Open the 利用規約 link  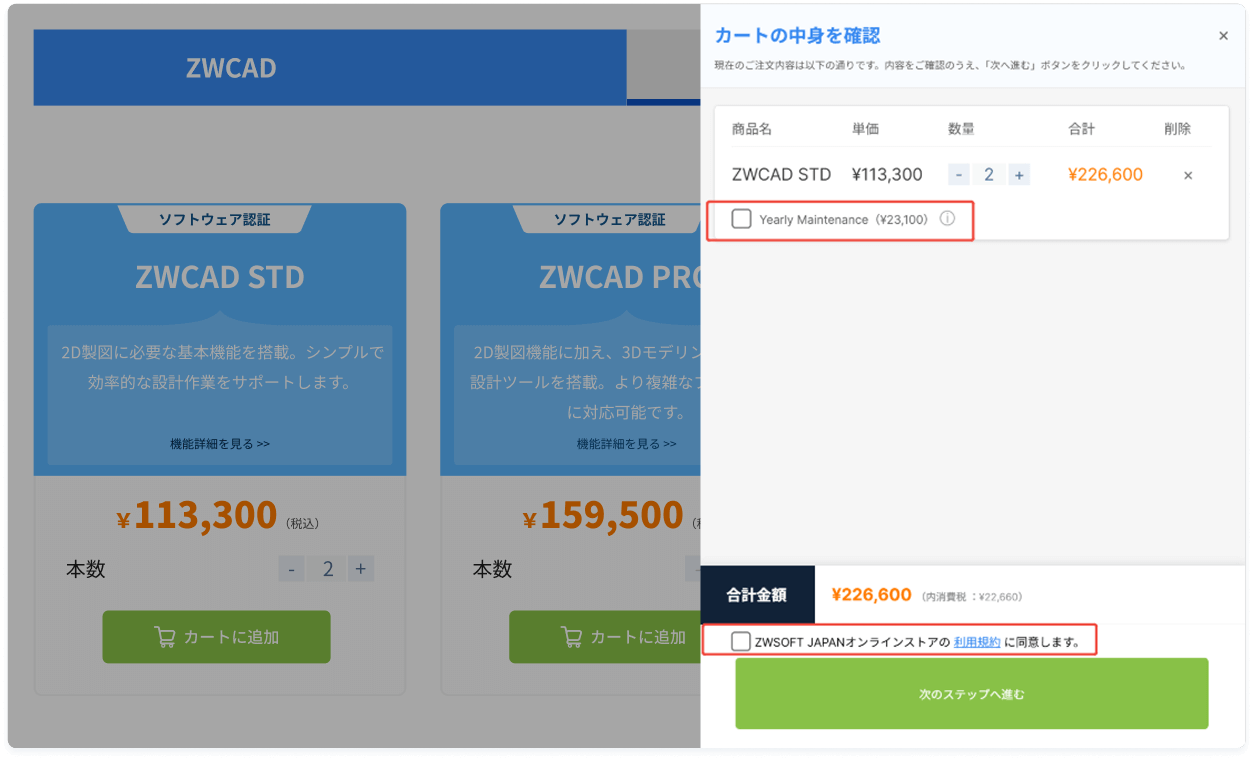pos(976,642)
